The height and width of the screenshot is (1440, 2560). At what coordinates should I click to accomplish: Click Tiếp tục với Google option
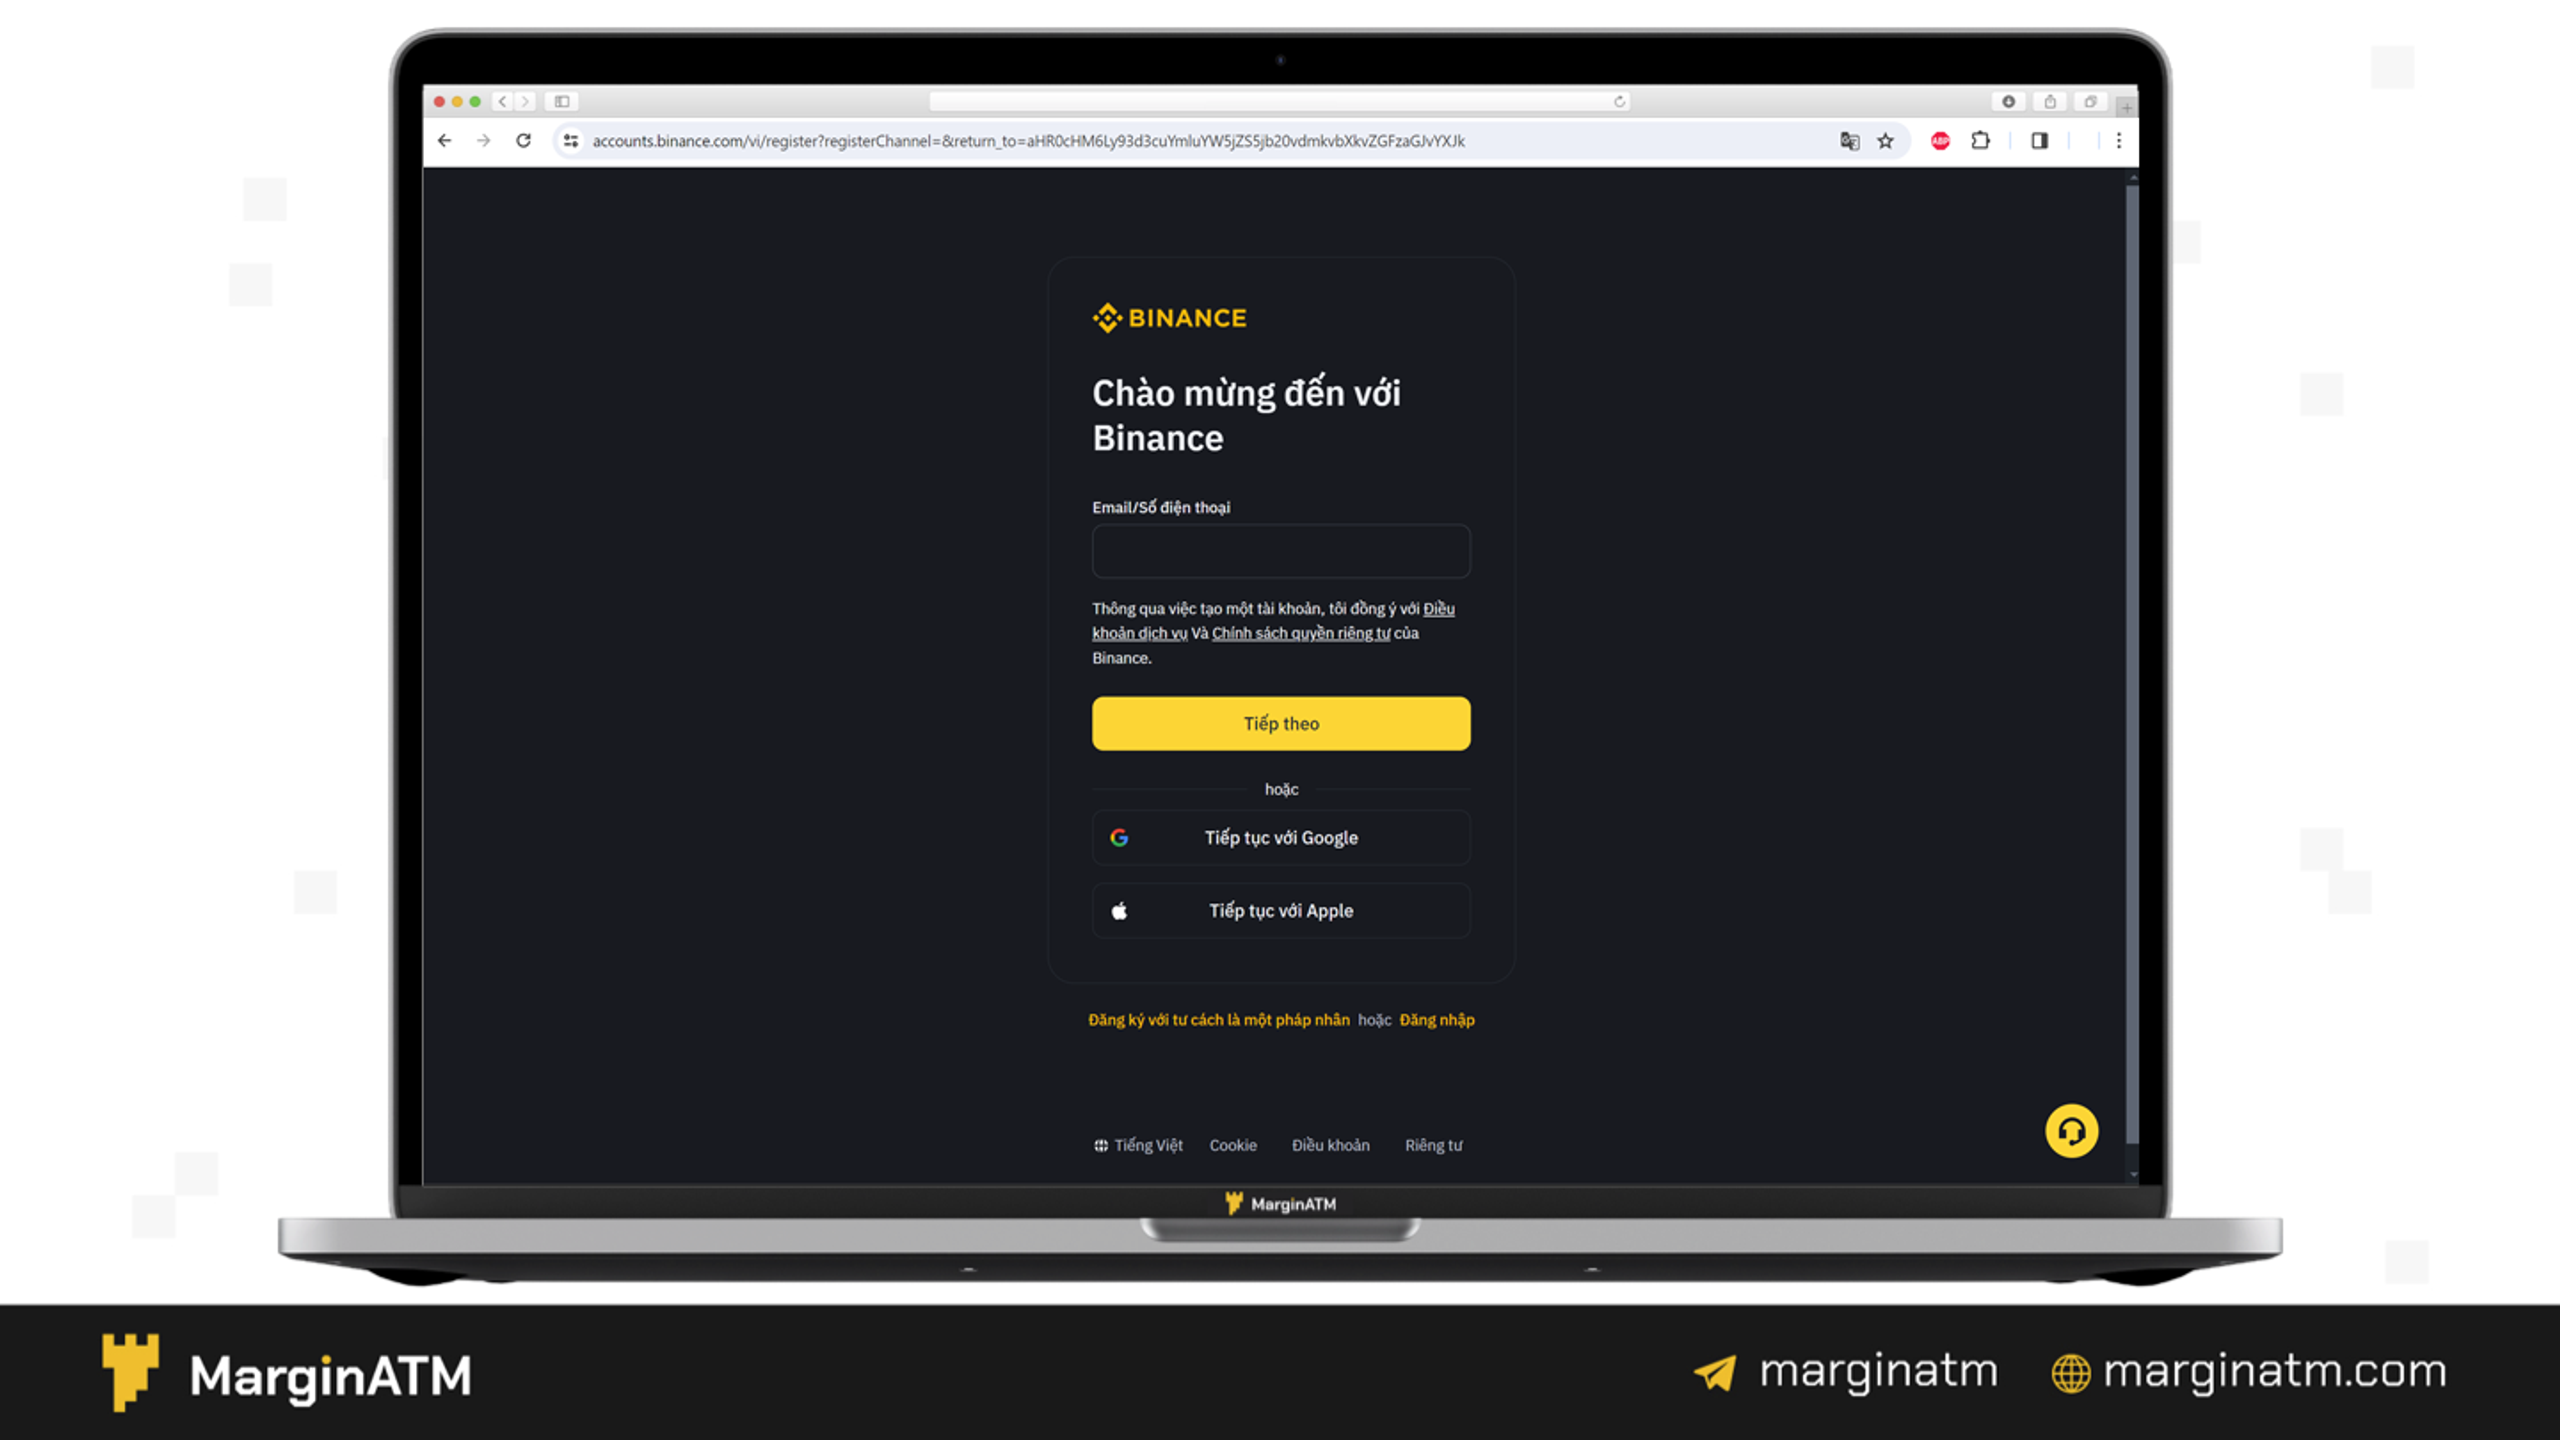click(x=1280, y=837)
